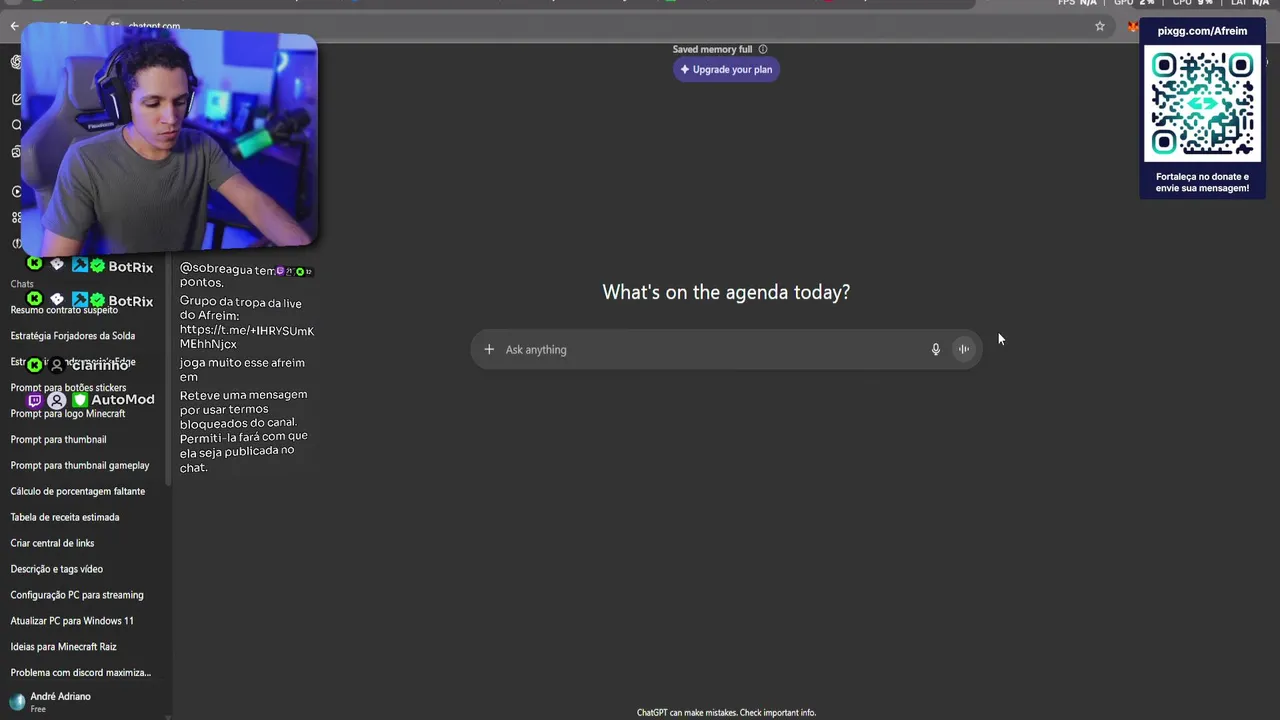The image size is (1280, 720).
Task: Open chat Configuração PC para streaming
Action: point(77,595)
